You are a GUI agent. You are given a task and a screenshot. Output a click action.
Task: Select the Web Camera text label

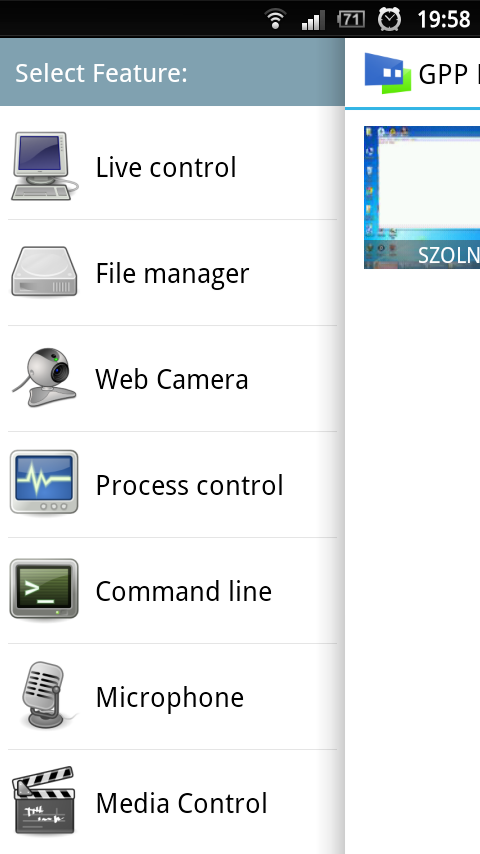pos(172,379)
